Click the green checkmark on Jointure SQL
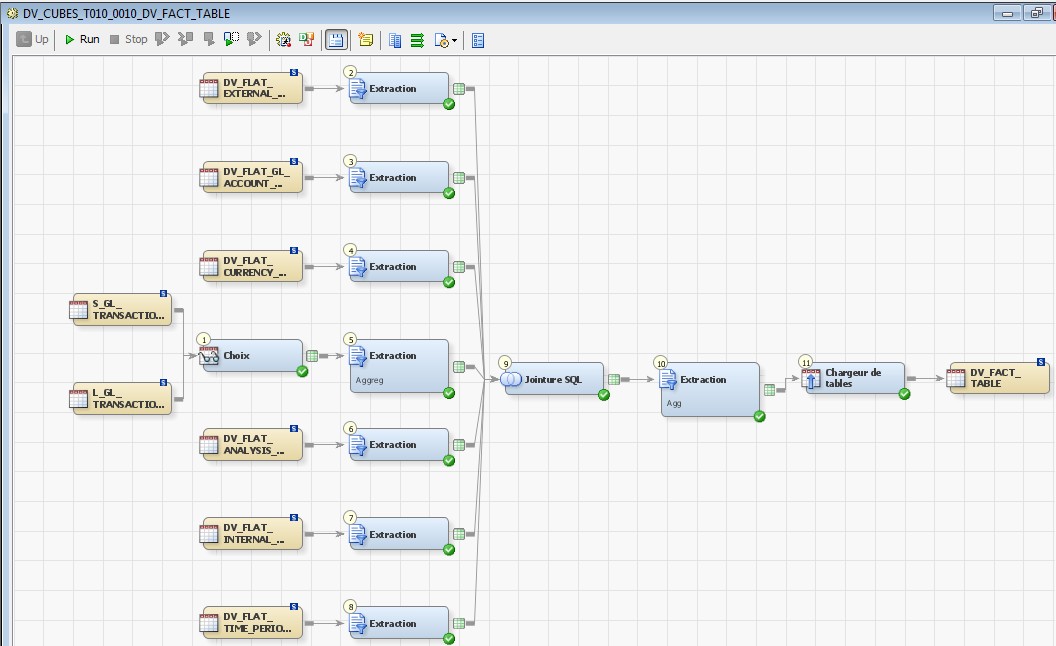 (x=604, y=395)
